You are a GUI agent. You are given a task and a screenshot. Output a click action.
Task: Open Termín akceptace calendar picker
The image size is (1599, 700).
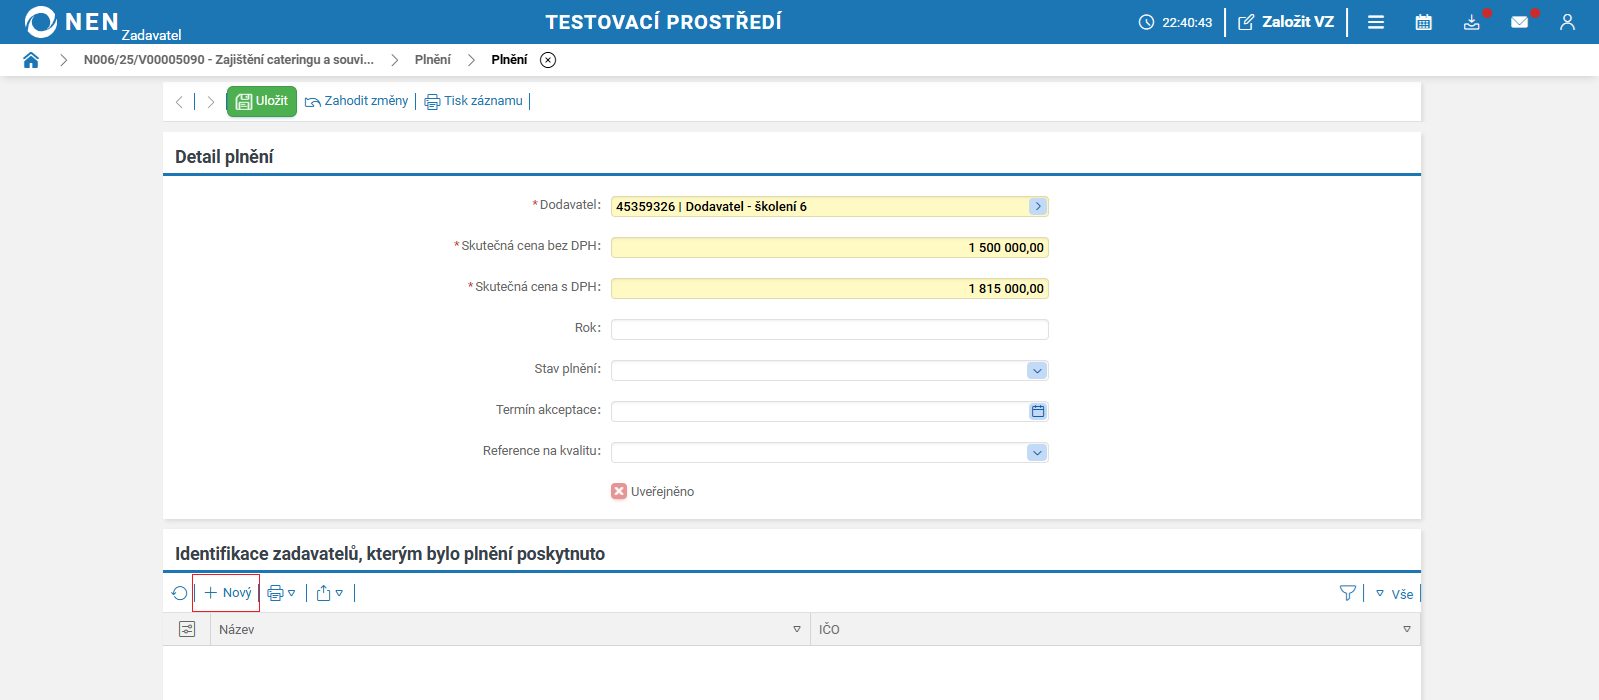coord(1038,411)
